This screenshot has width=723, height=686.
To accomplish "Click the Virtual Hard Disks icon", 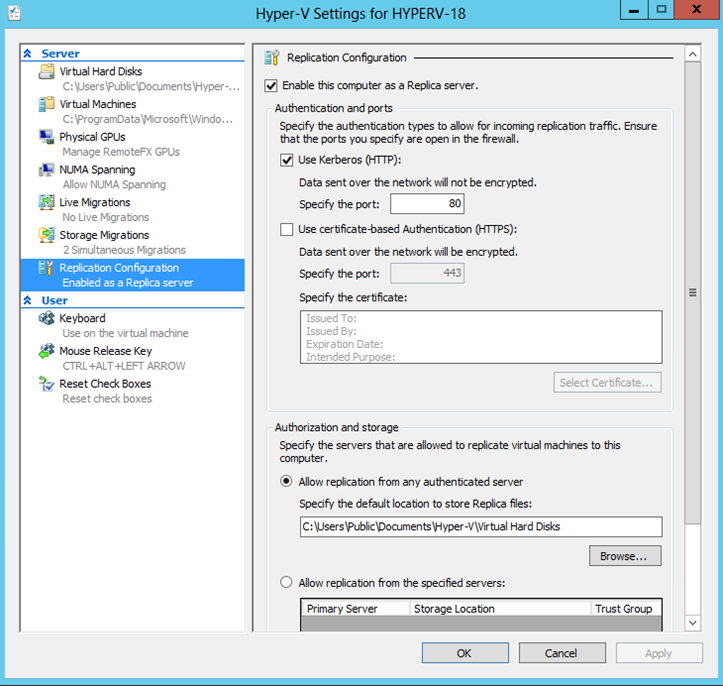I will click(47, 71).
